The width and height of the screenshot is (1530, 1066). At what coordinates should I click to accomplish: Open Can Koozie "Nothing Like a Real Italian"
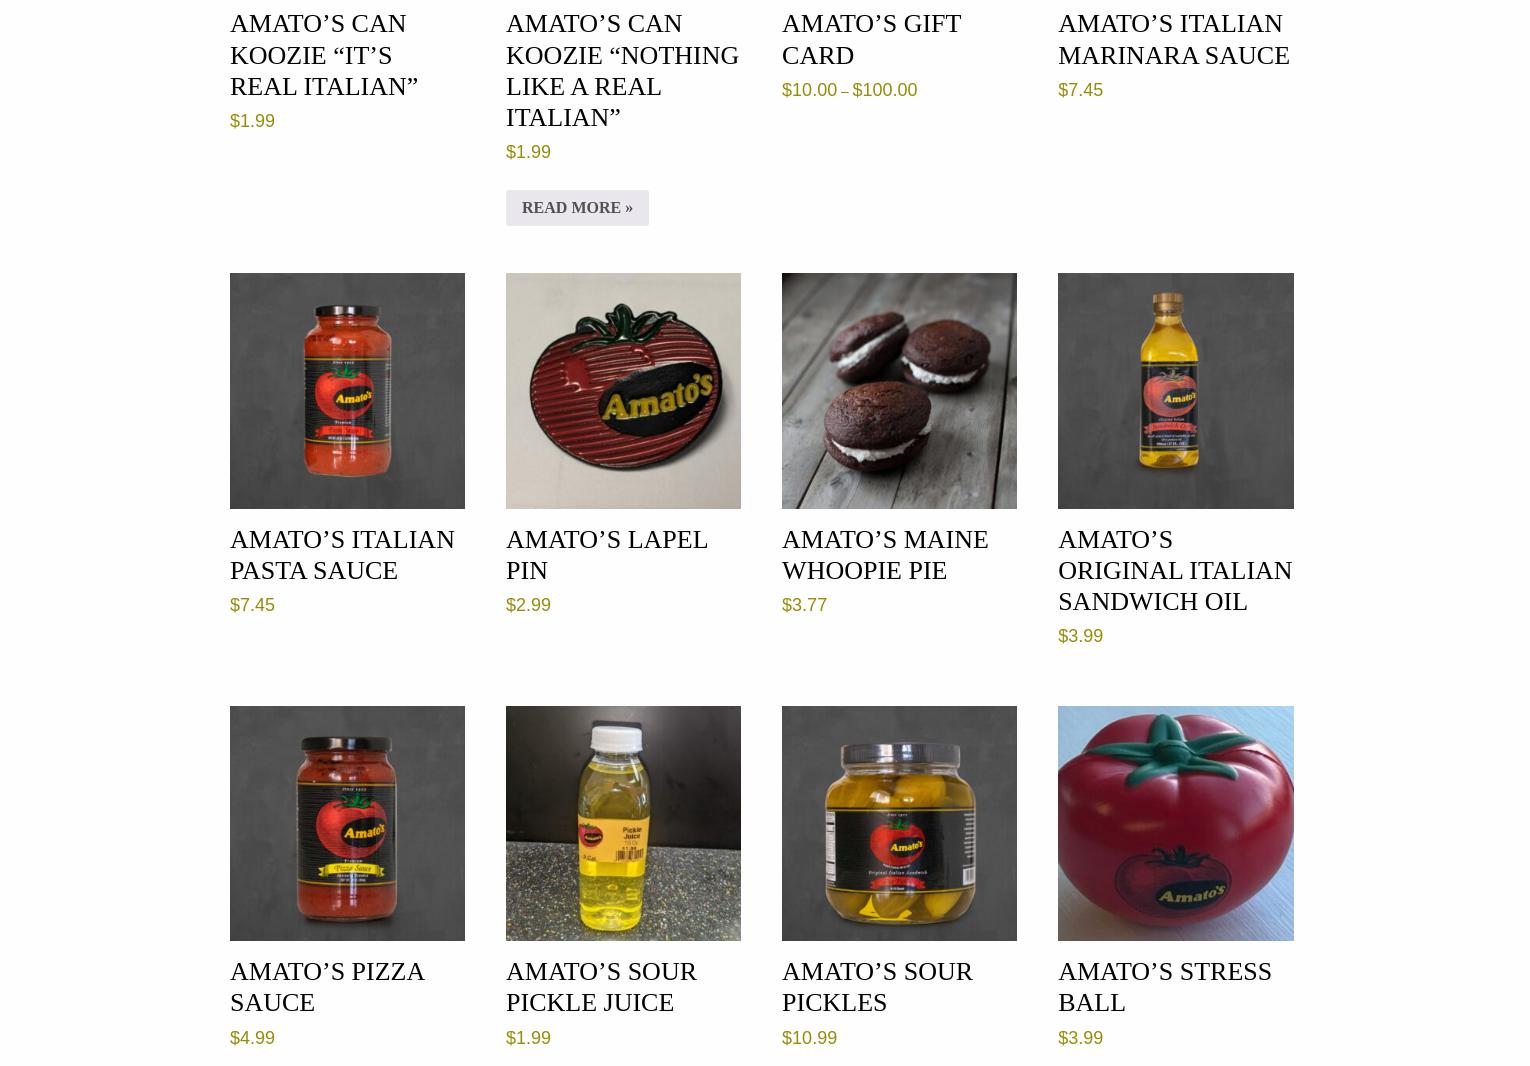(622, 70)
